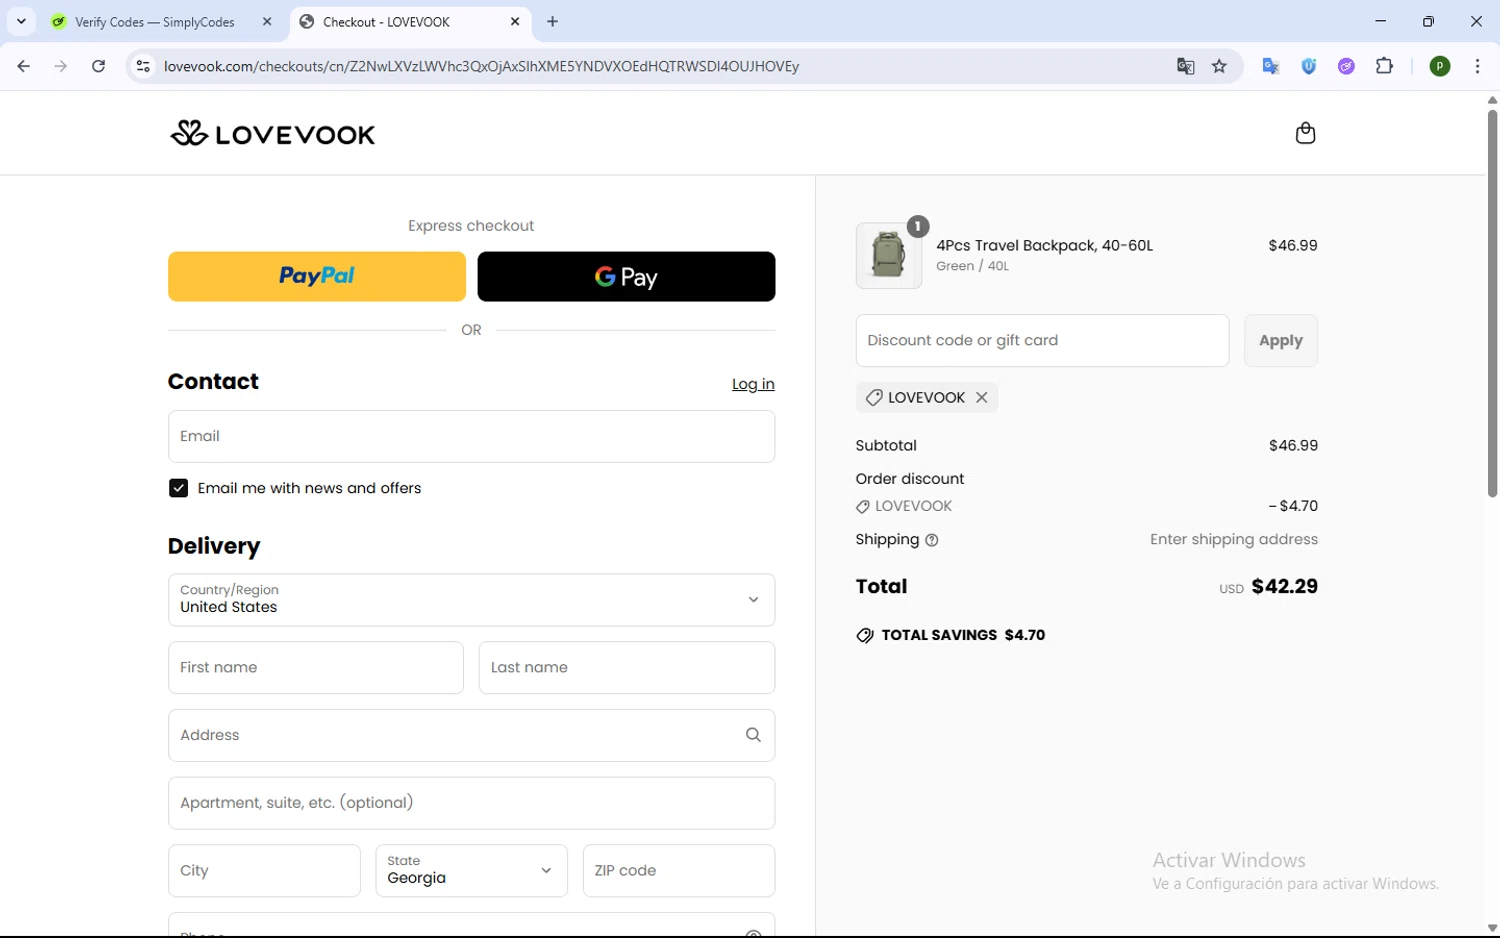Click the Log in link

[753, 384]
